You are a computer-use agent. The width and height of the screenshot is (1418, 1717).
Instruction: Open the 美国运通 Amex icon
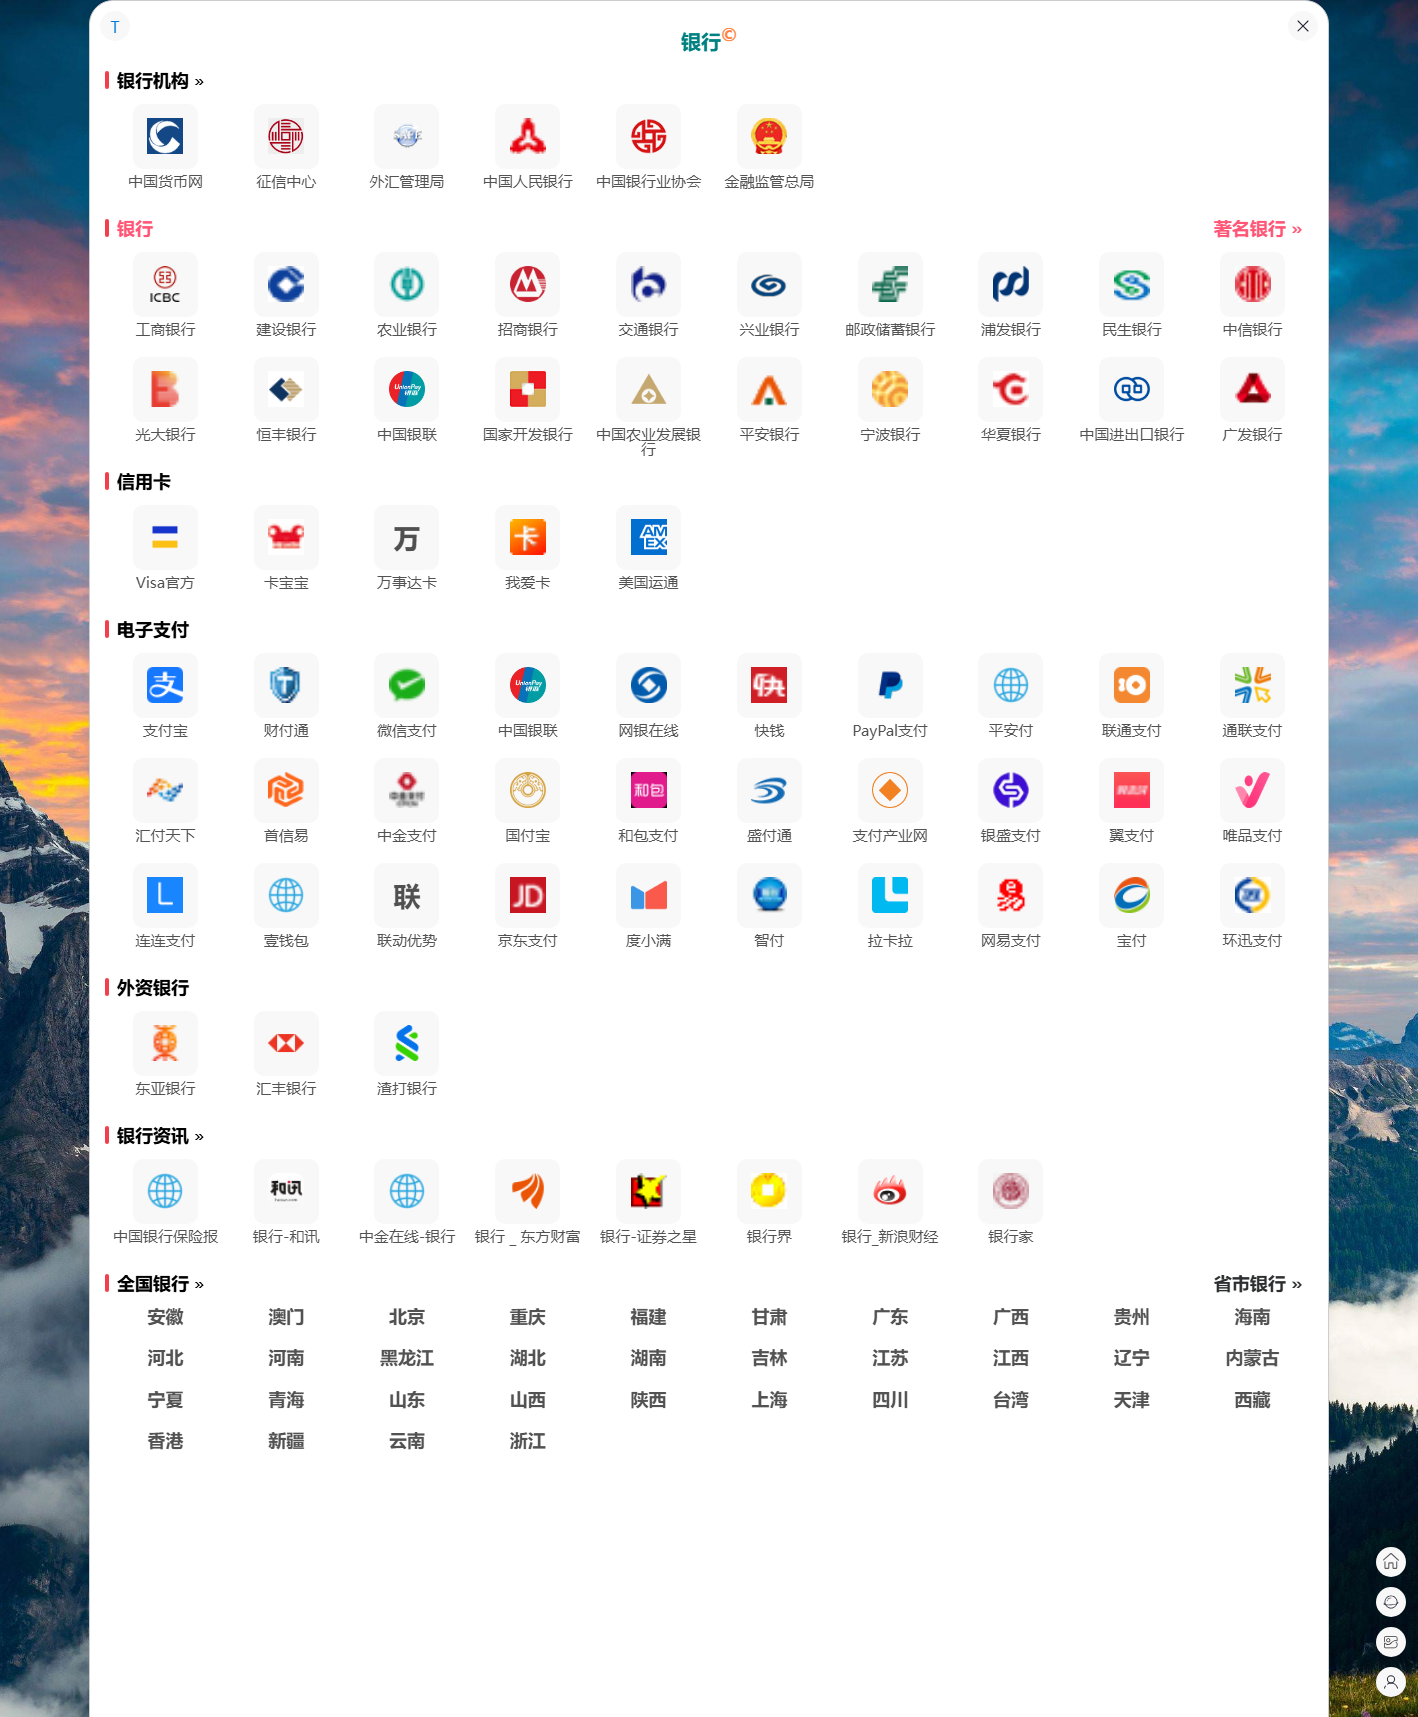[649, 538]
